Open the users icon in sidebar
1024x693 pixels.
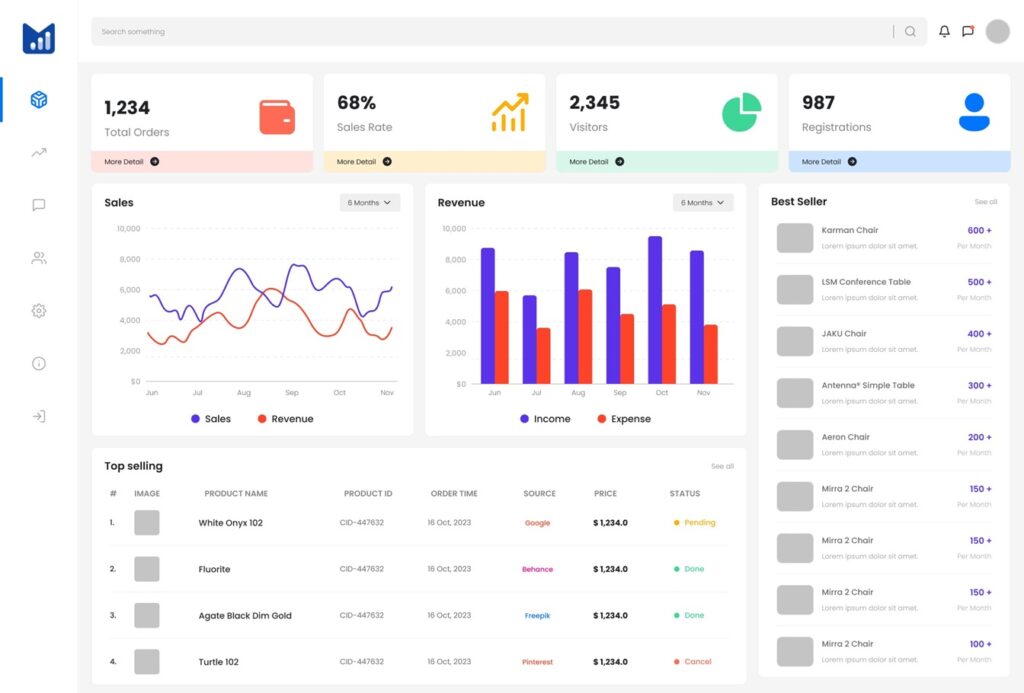pyautogui.click(x=39, y=258)
